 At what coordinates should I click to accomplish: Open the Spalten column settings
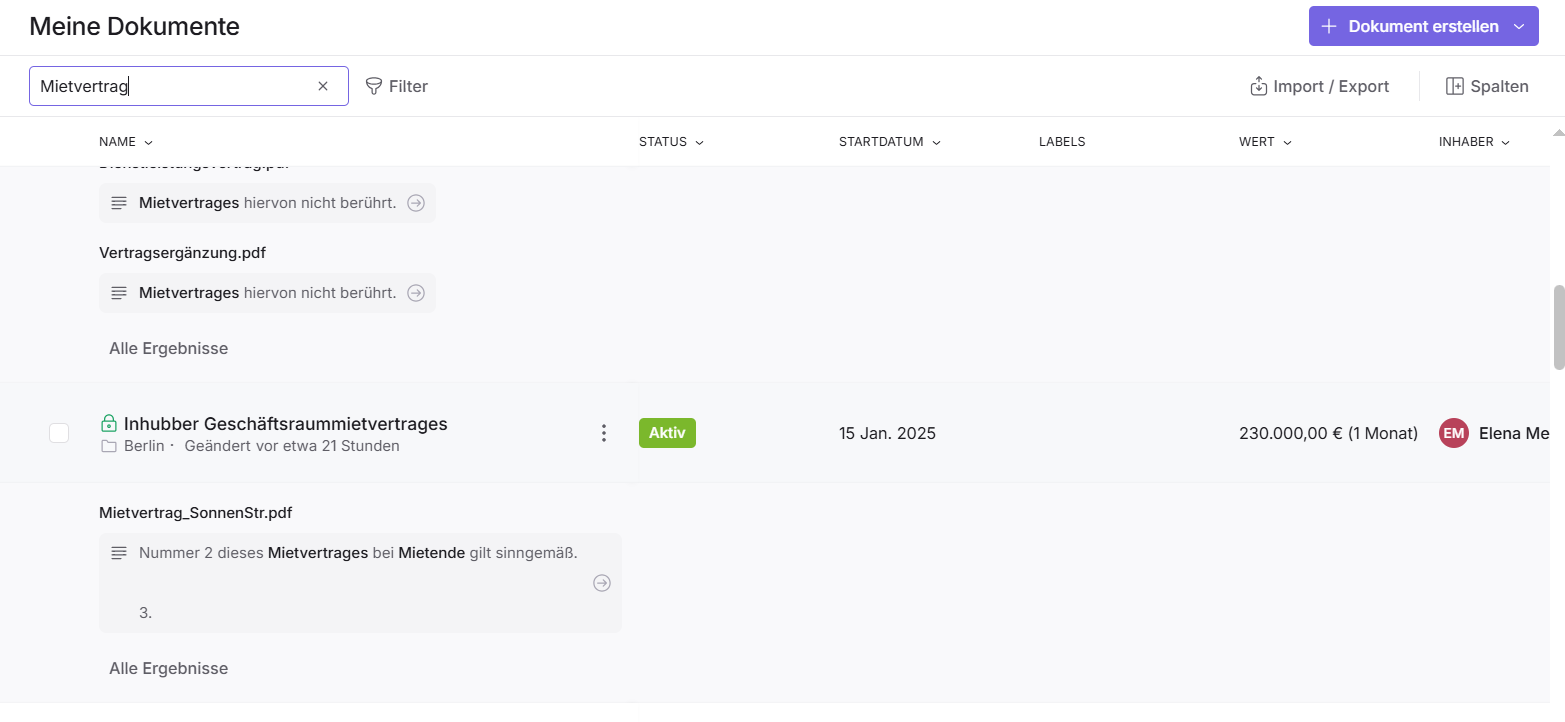pos(1487,86)
